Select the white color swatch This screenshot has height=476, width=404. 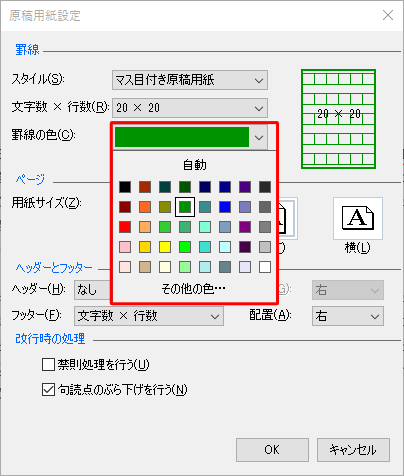[265, 267]
